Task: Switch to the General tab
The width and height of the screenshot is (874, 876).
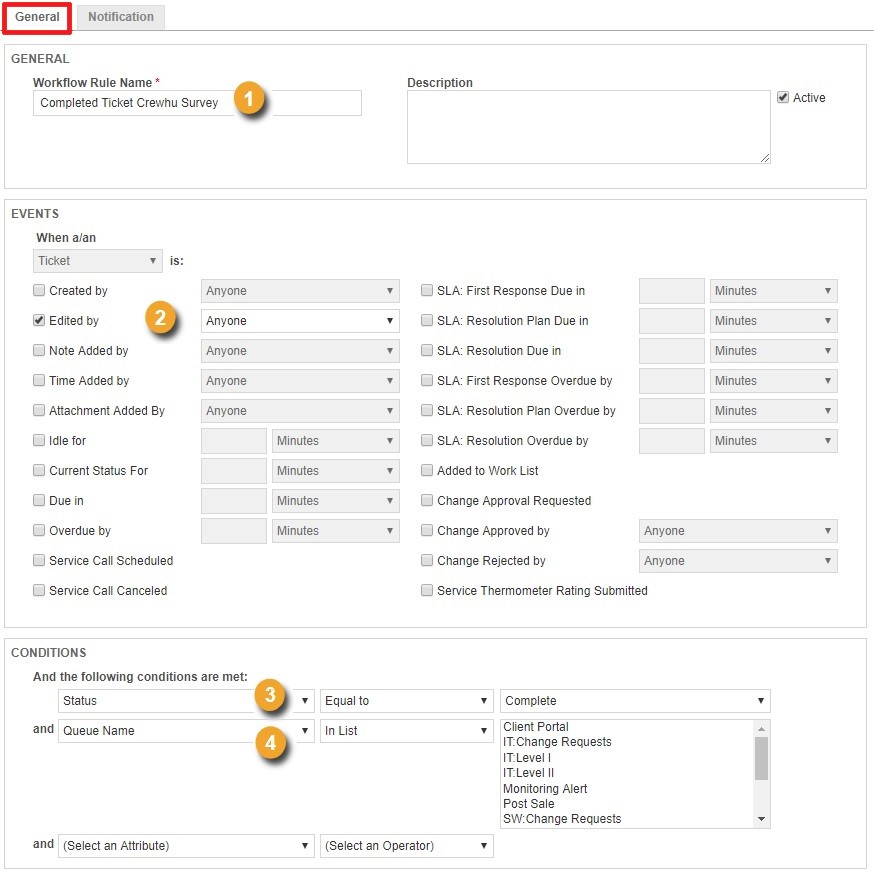Action: 37,17
